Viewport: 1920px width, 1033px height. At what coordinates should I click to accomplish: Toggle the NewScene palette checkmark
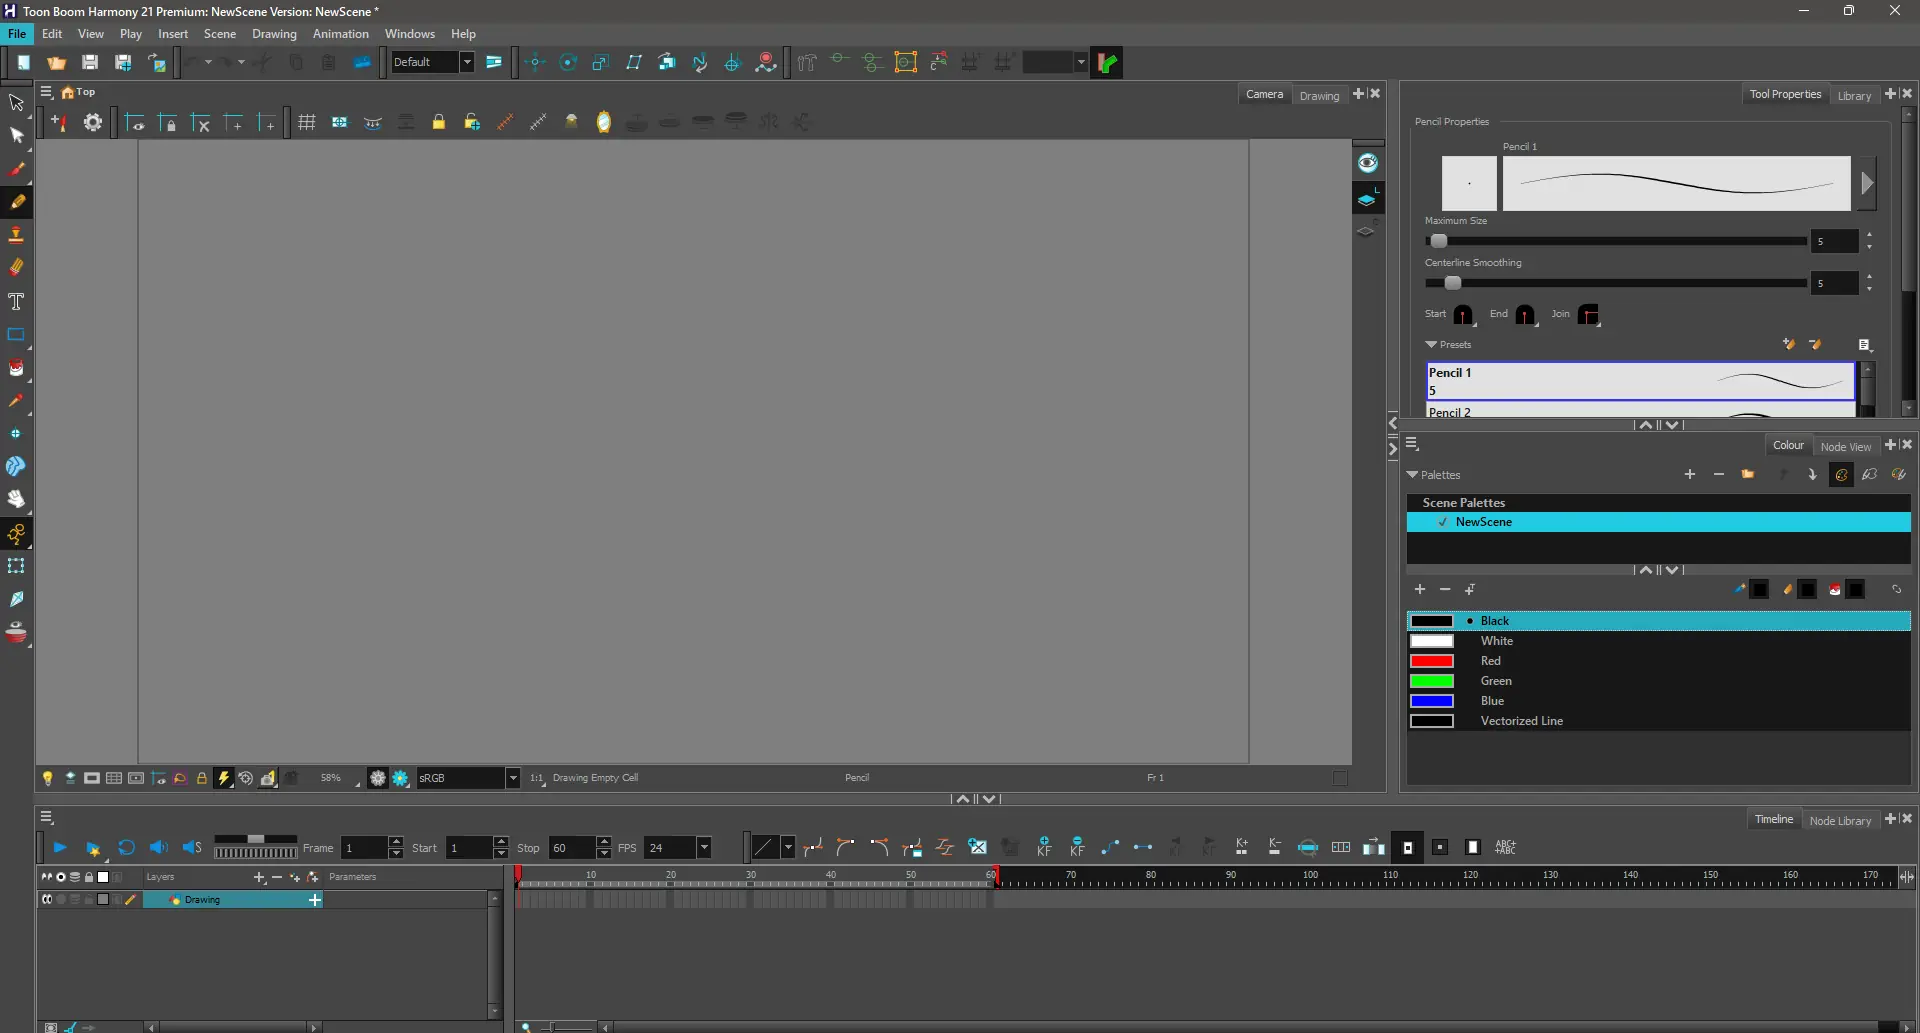[1442, 522]
